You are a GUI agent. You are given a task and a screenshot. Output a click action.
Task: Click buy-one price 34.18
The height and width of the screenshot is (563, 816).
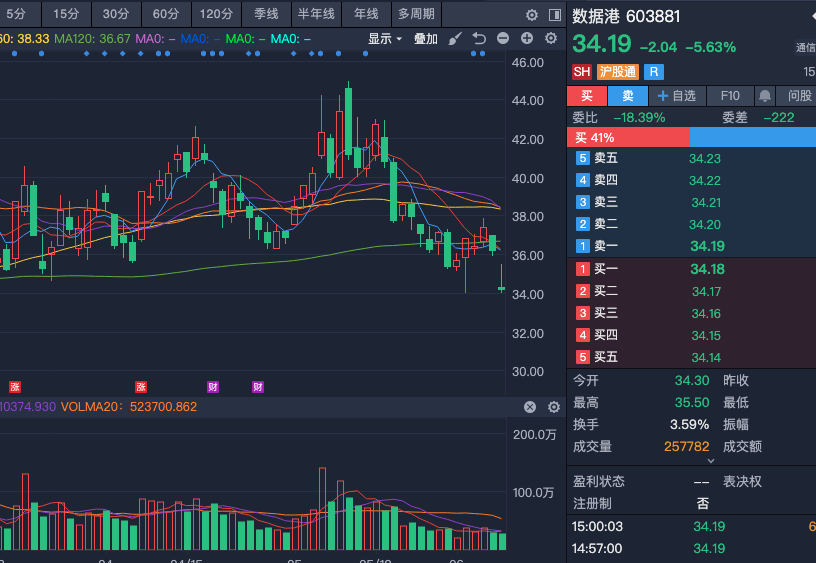click(707, 269)
